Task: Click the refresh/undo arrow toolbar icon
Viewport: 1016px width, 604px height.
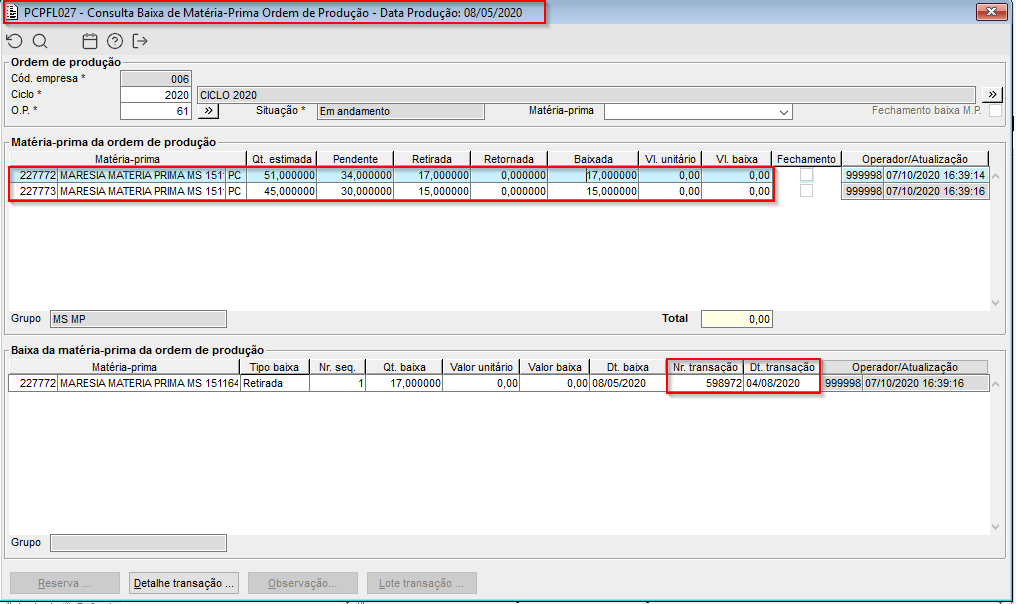Action: (14, 41)
